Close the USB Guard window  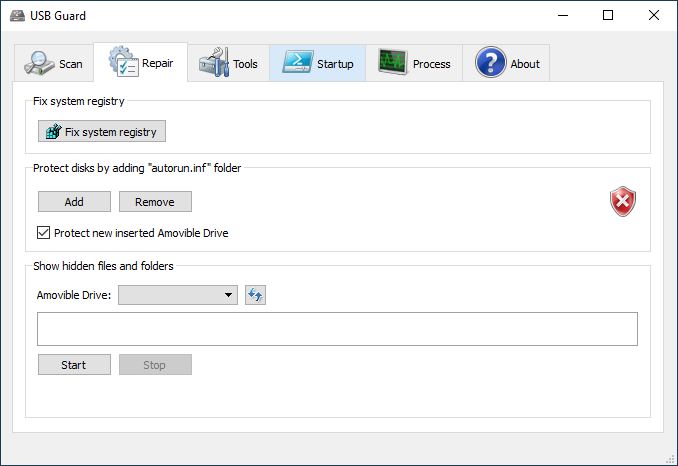coord(654,16)
